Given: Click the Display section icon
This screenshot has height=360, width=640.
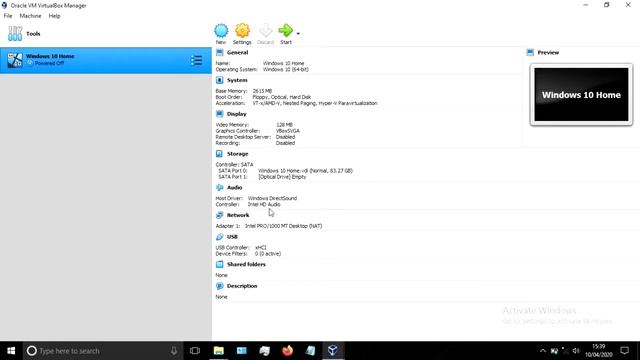Looking at the screenshot, I should (220, 114).
